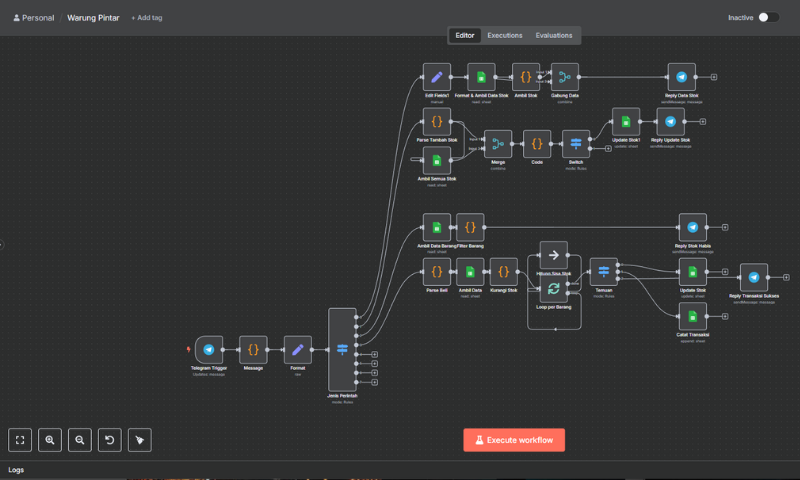The image size is (800, 480).
Task: Select the Ambil Data Barang node
Action: pos(437,228)
